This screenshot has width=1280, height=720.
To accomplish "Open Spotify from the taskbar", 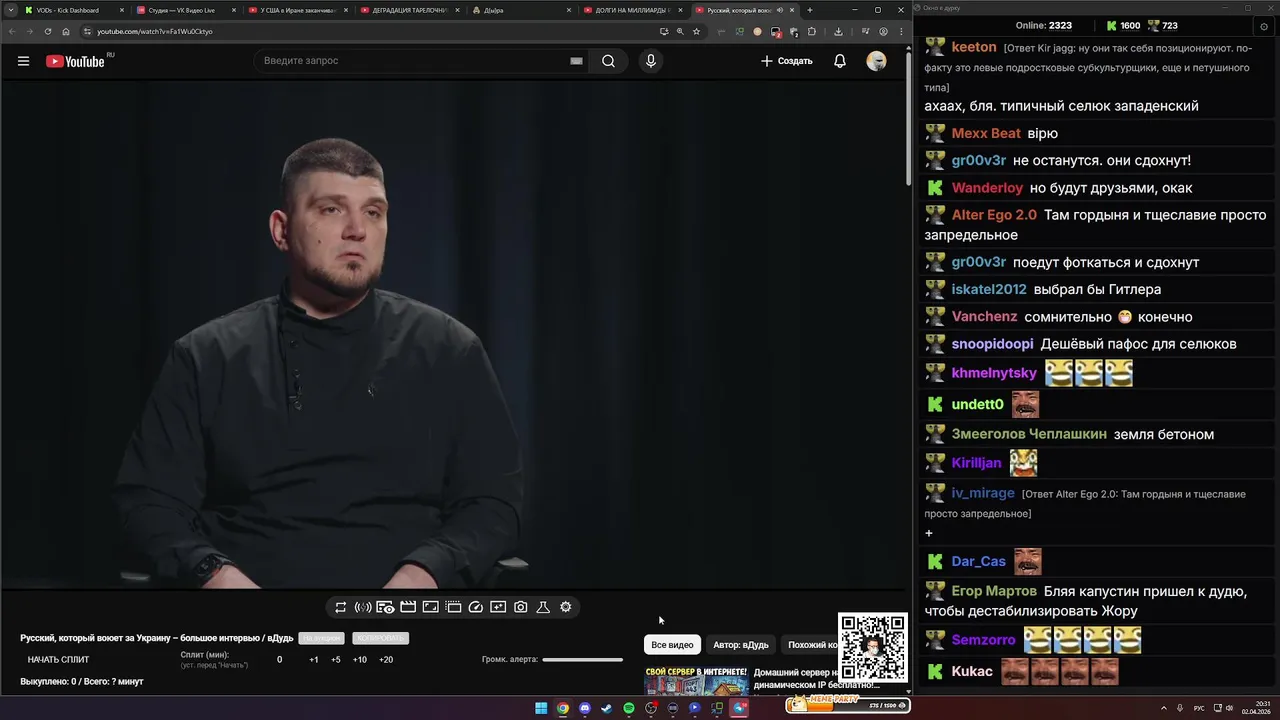I will (x=629, y=708).
